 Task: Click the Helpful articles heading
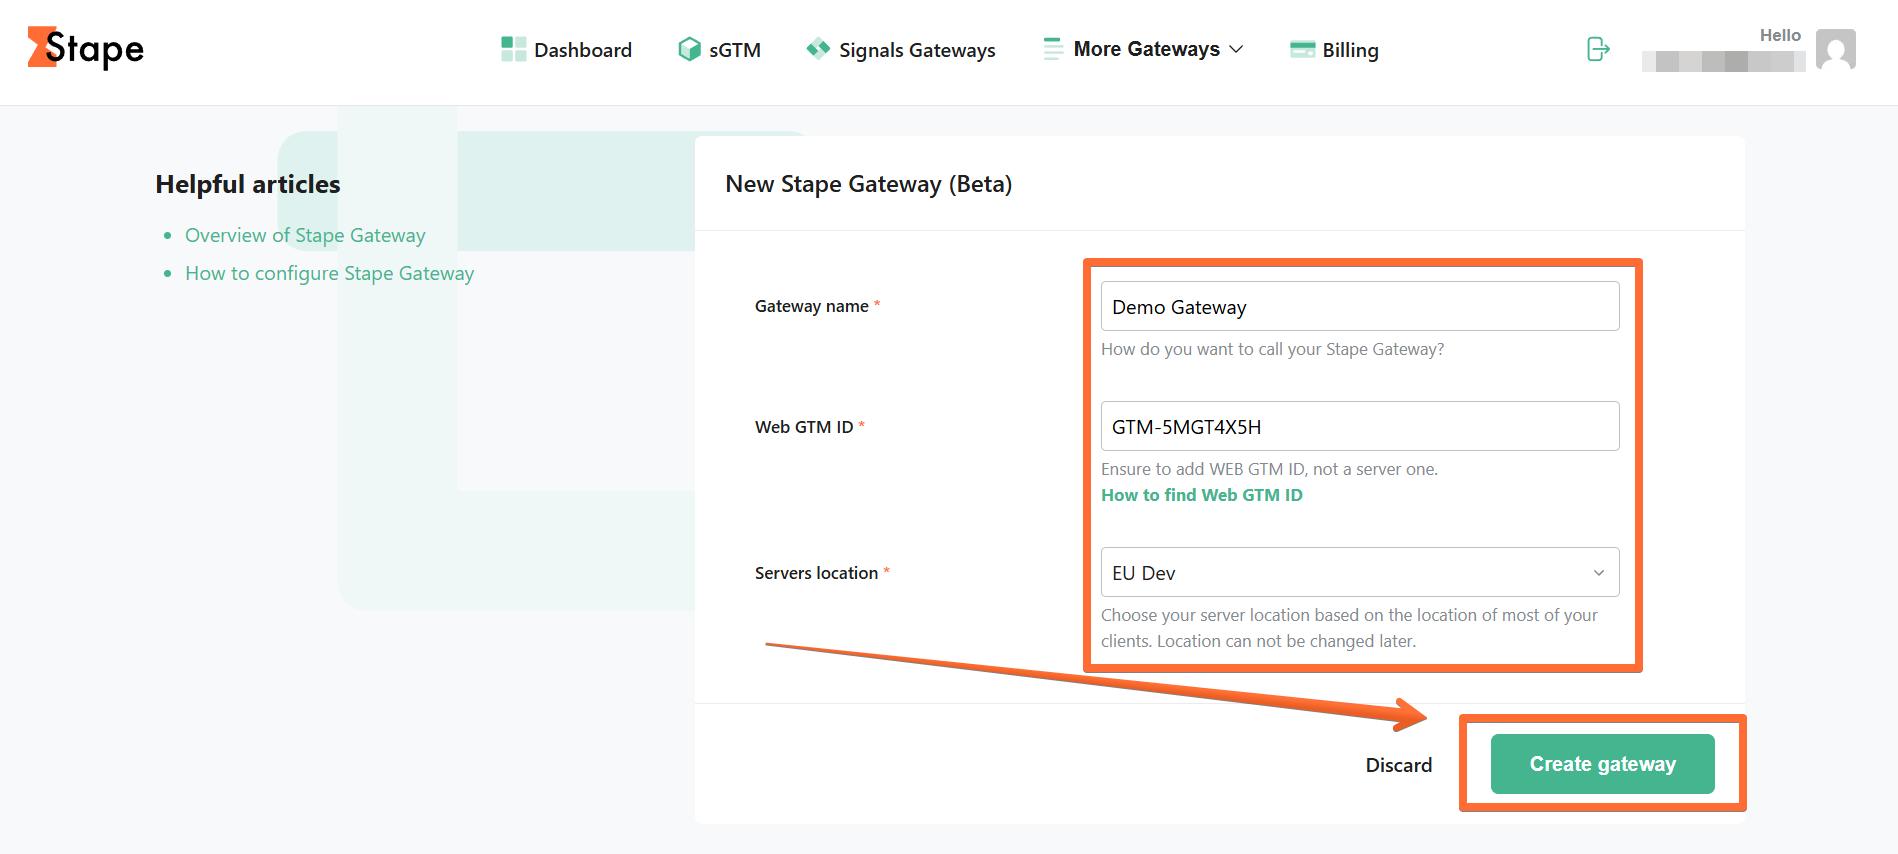[248, 184]
